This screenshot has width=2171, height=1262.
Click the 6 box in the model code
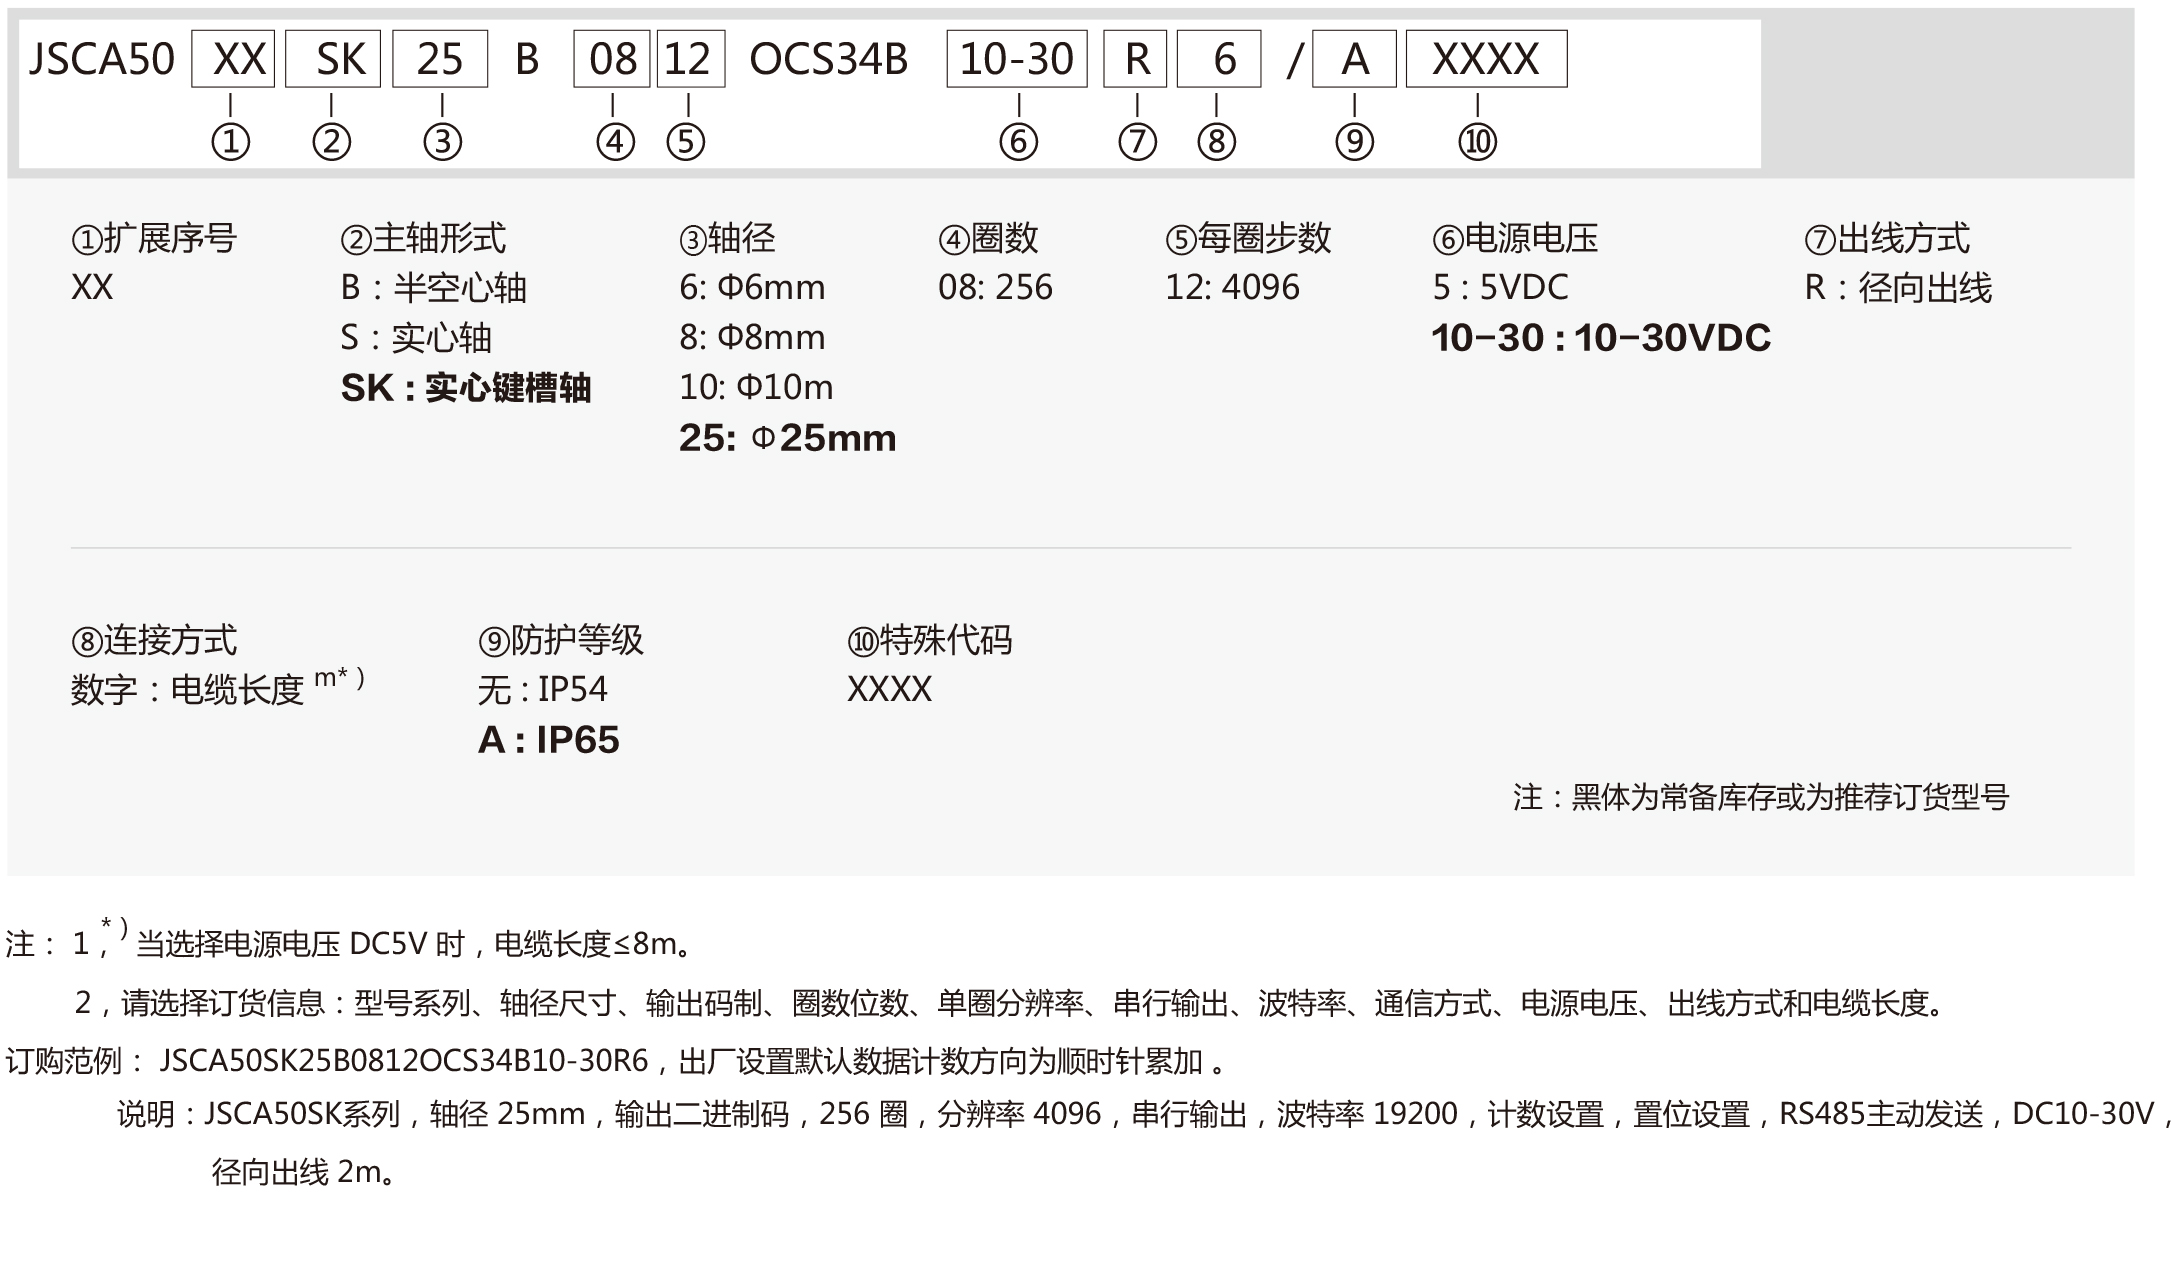click(x=1220, y=59)
